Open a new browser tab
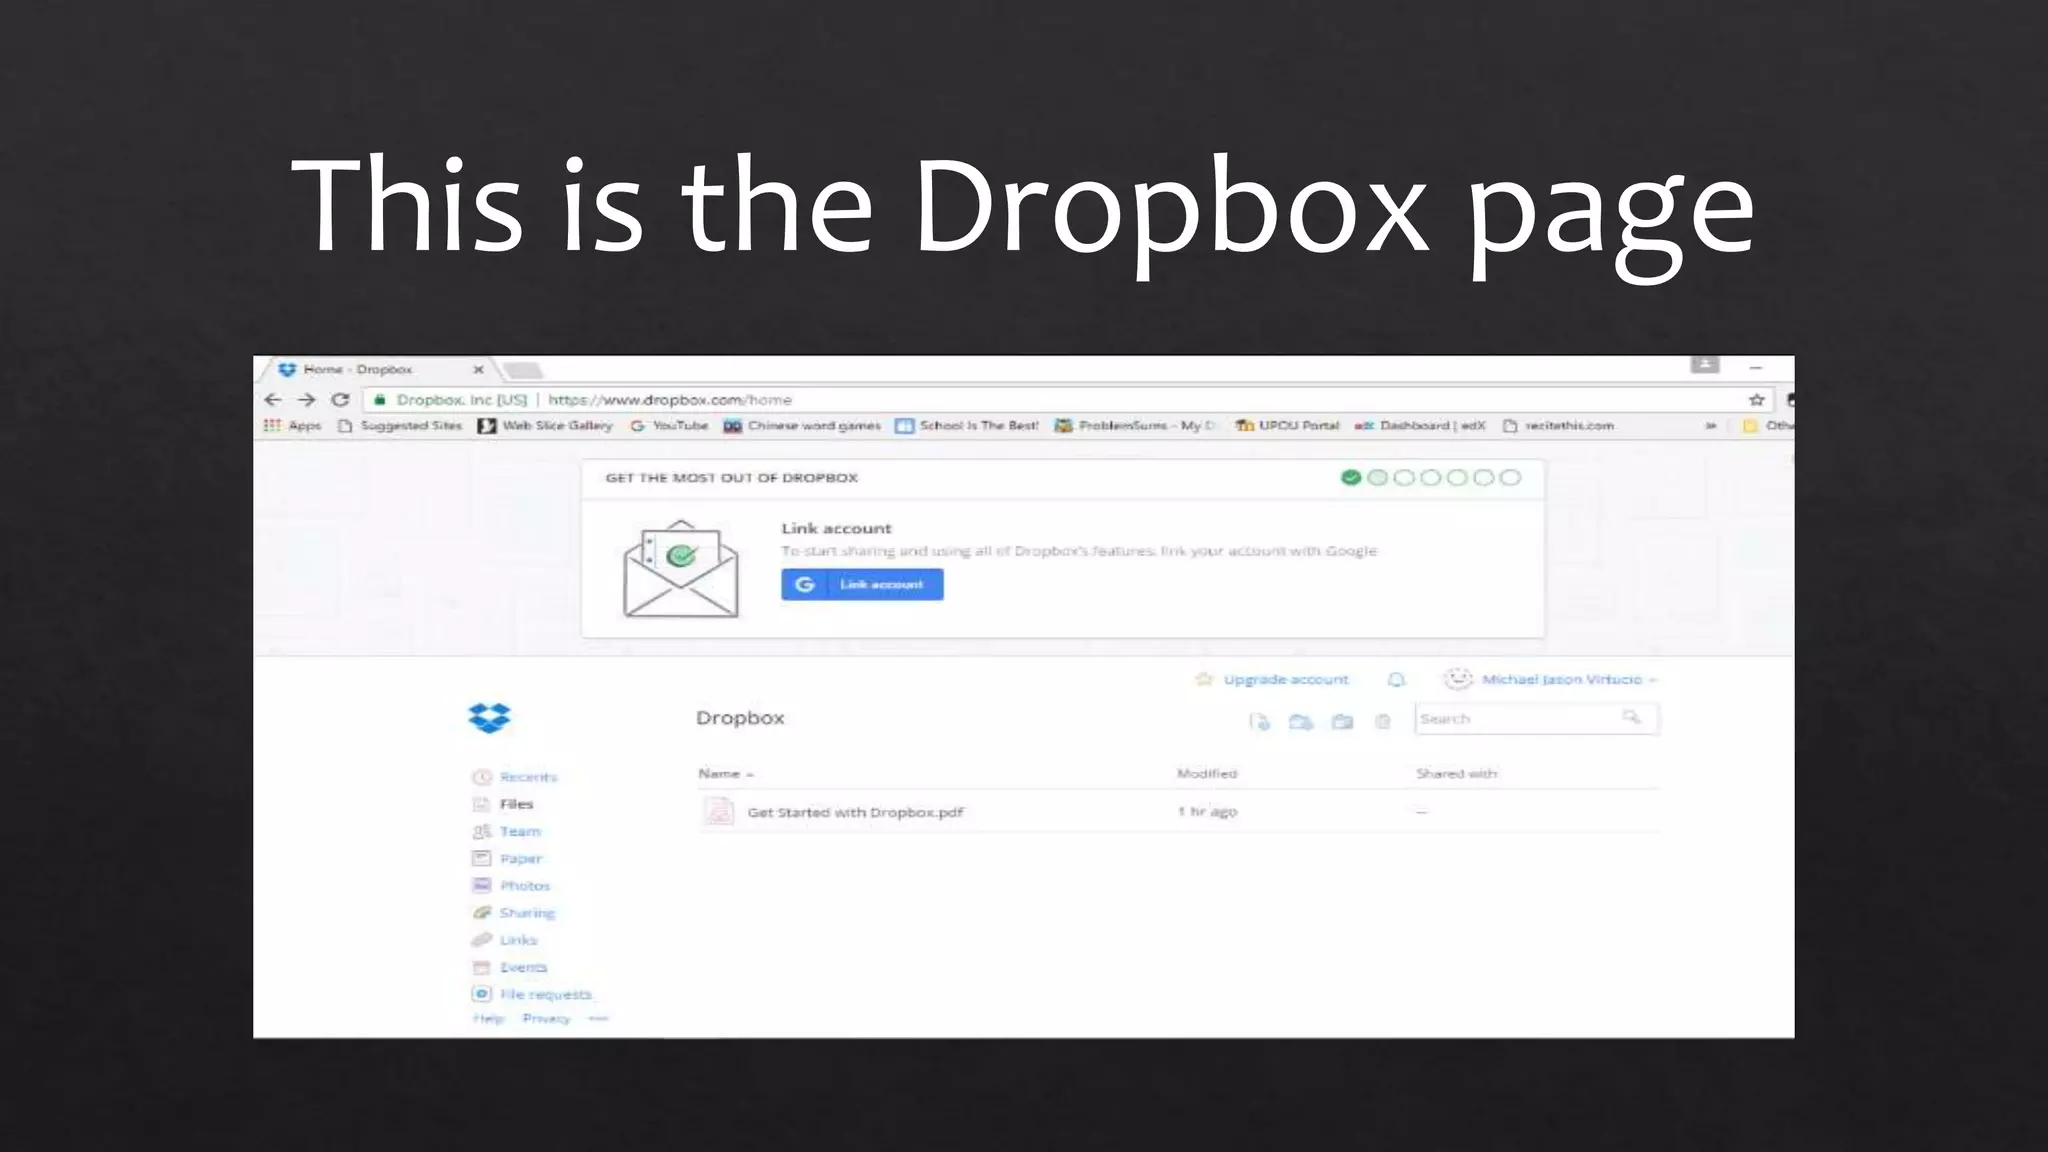 [x=523, y=371]
